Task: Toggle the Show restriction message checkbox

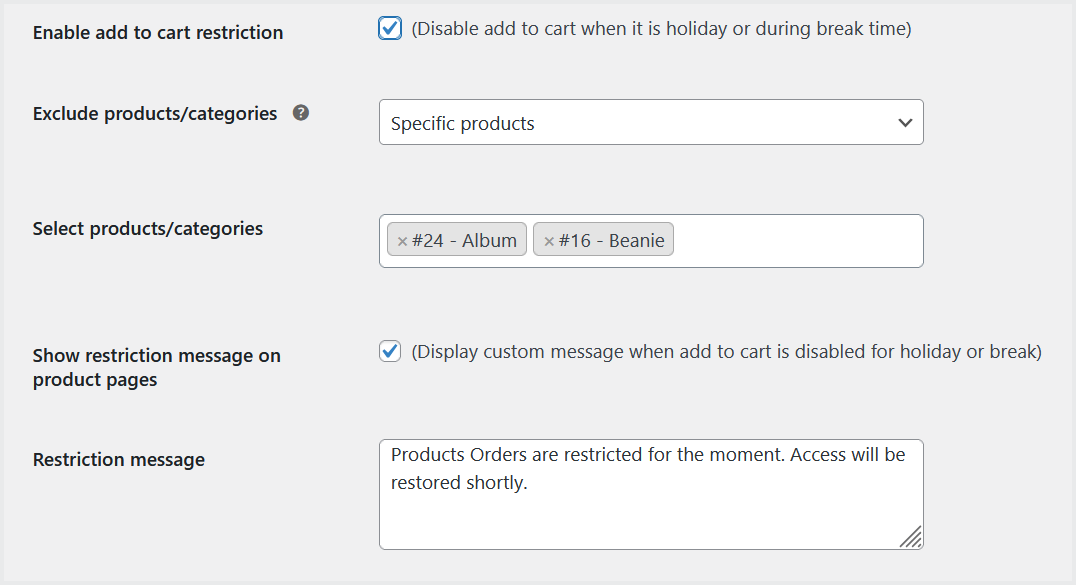Action: coord(390,352)
